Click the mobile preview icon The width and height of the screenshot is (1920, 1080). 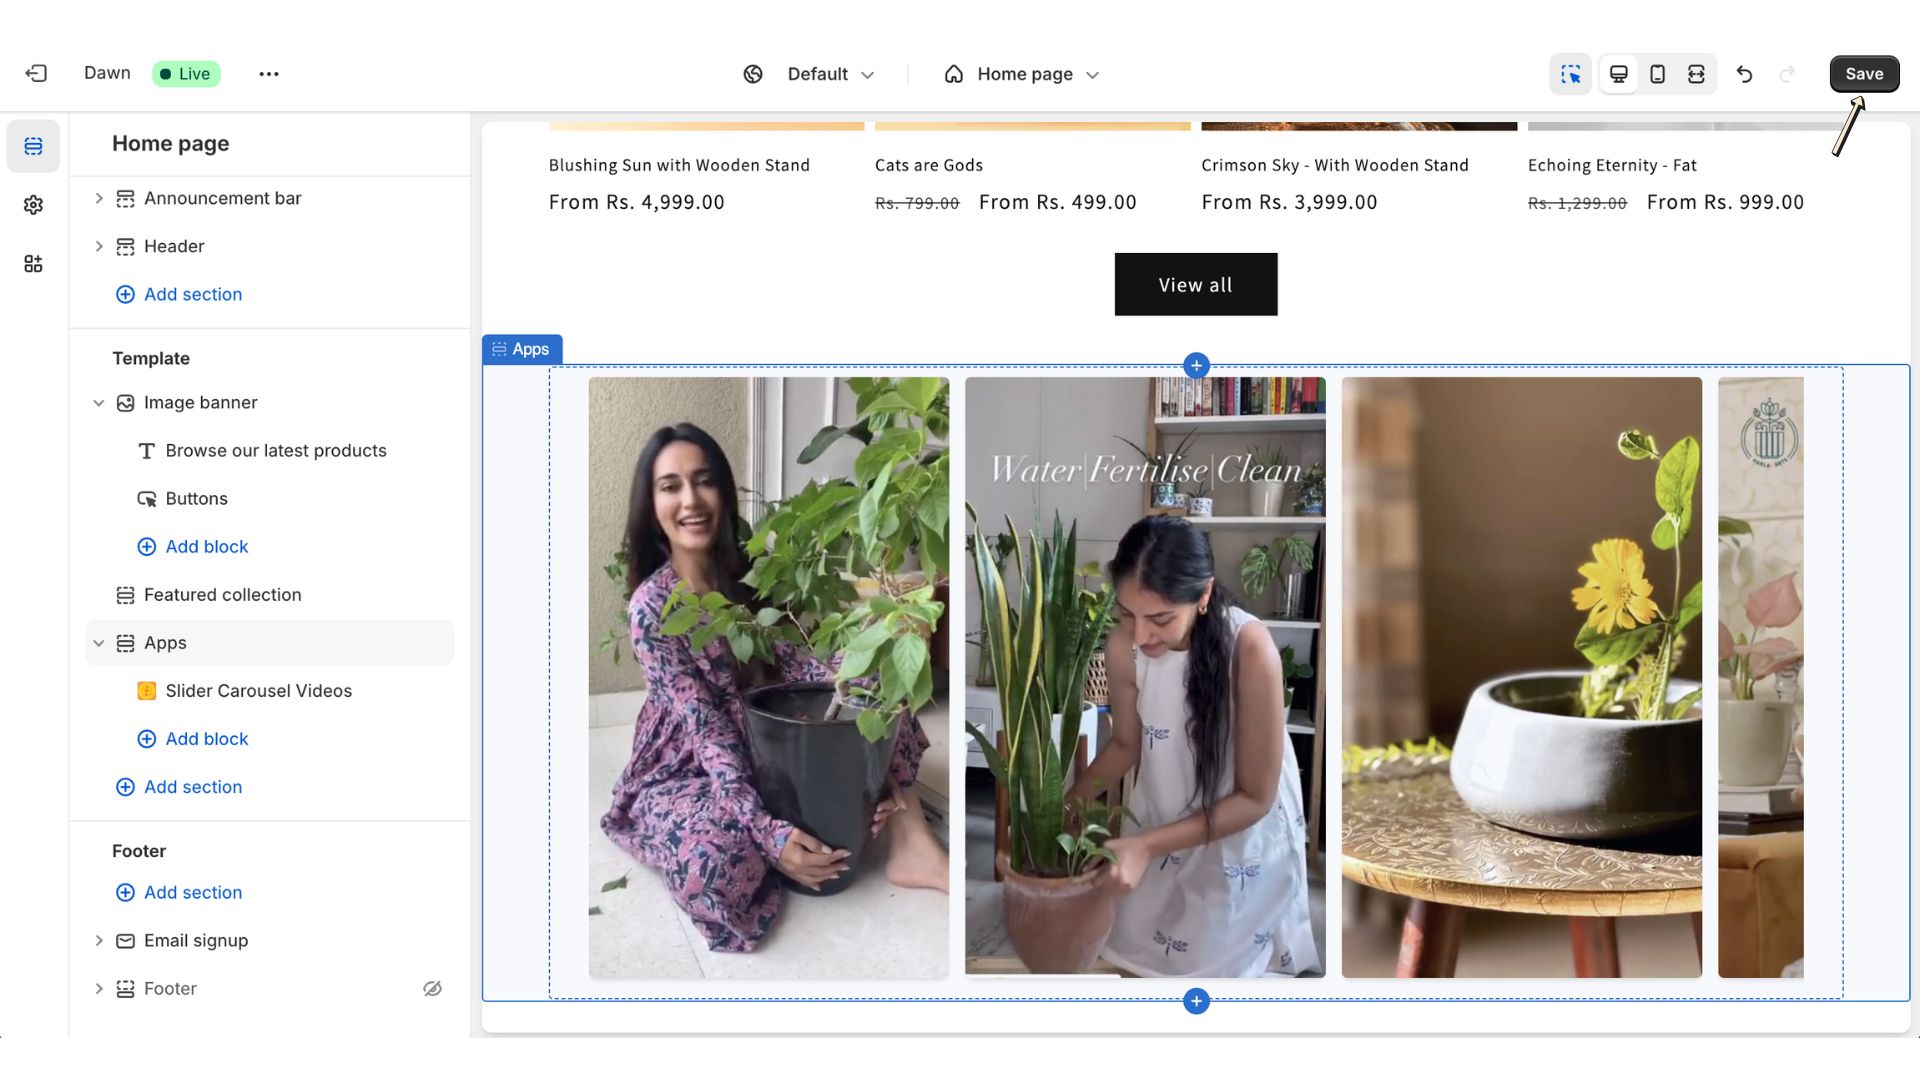[x=1658, y=73]
